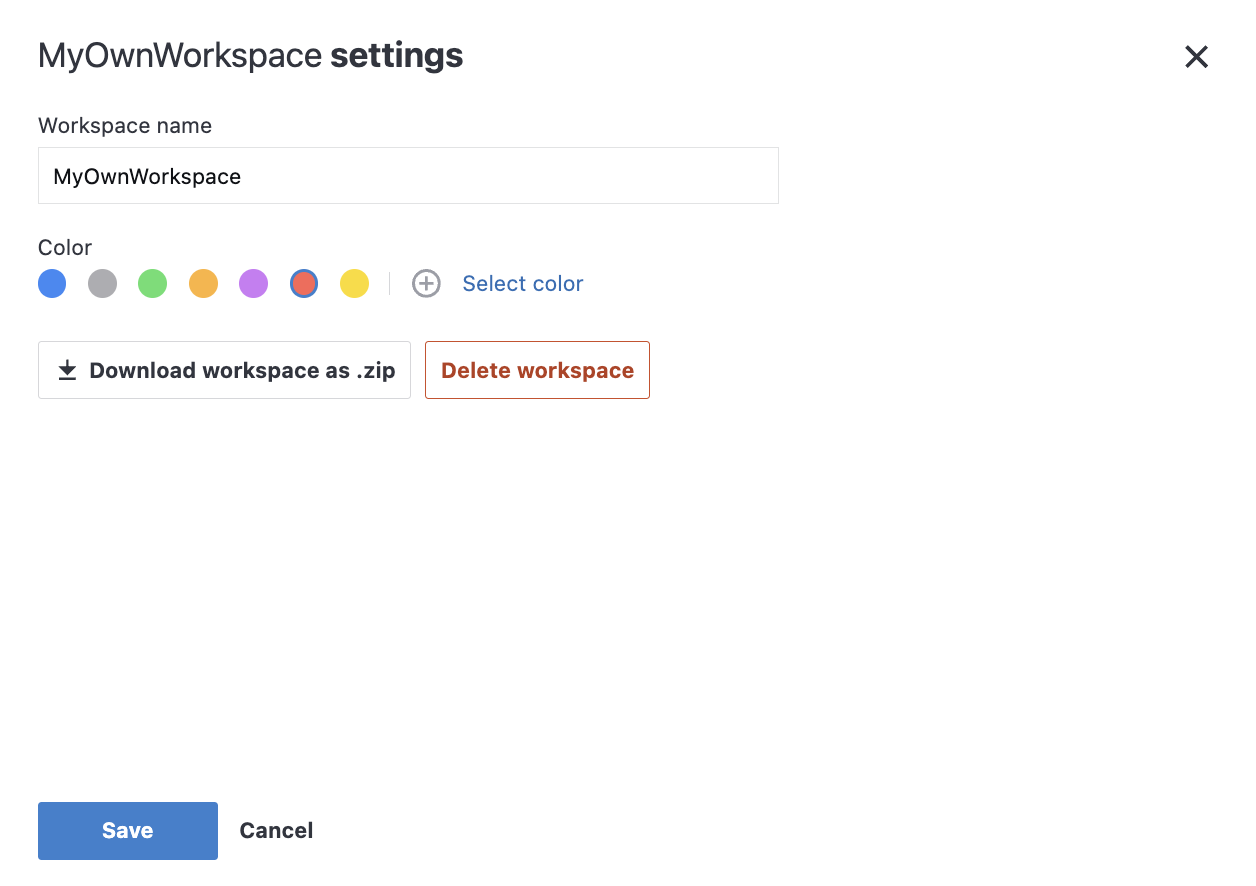Click the Select color link
Screen dimensions: 1256x886
tap(522, 283)
